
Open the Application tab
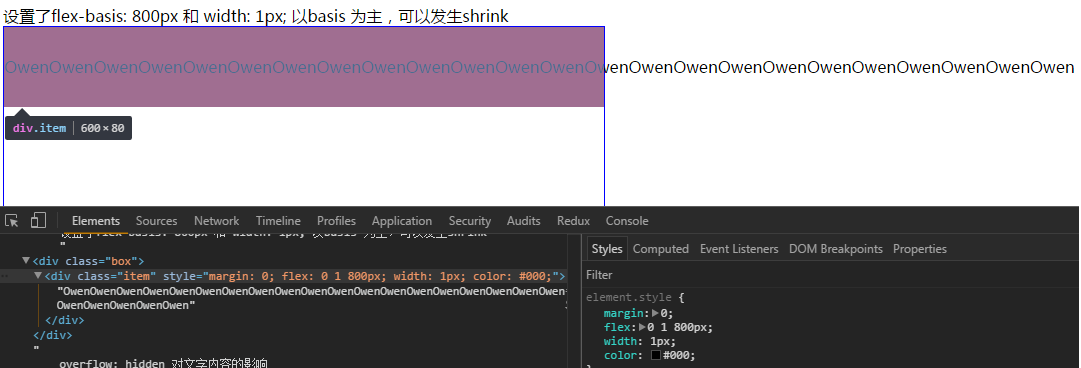402,221
